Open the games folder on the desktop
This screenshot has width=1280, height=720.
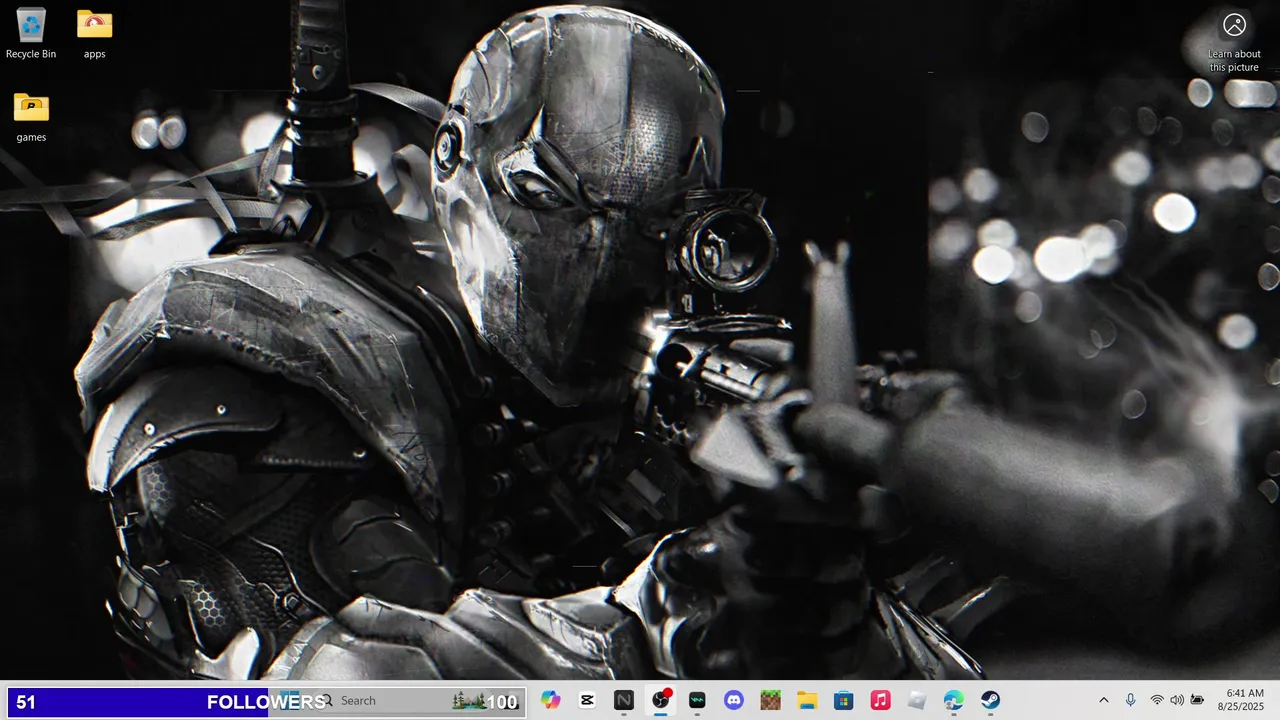pyautogui.click(x=31, y=116)
